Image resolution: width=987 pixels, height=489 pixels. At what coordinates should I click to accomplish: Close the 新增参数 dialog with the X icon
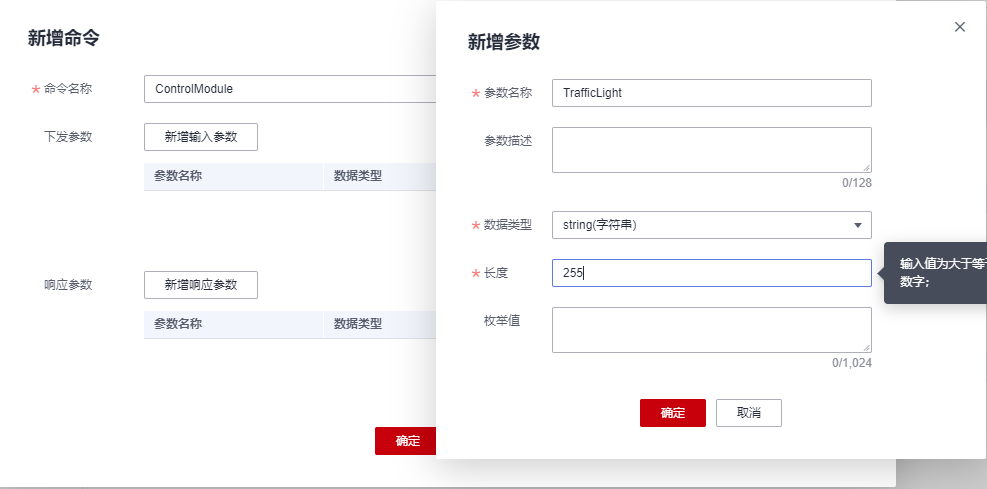click(x=960, y=27)
